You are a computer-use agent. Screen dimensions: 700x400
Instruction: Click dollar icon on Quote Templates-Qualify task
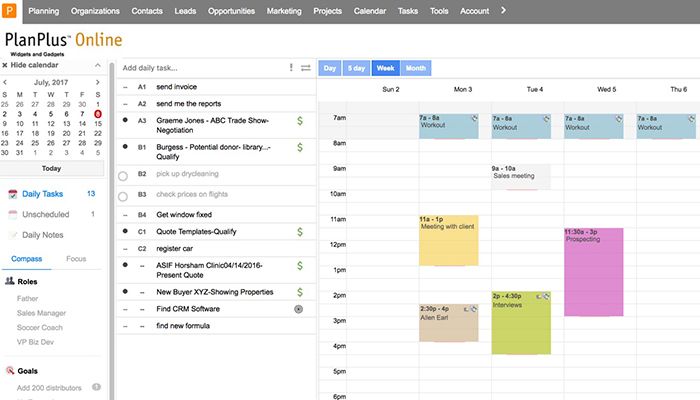(x=299, y=232)
